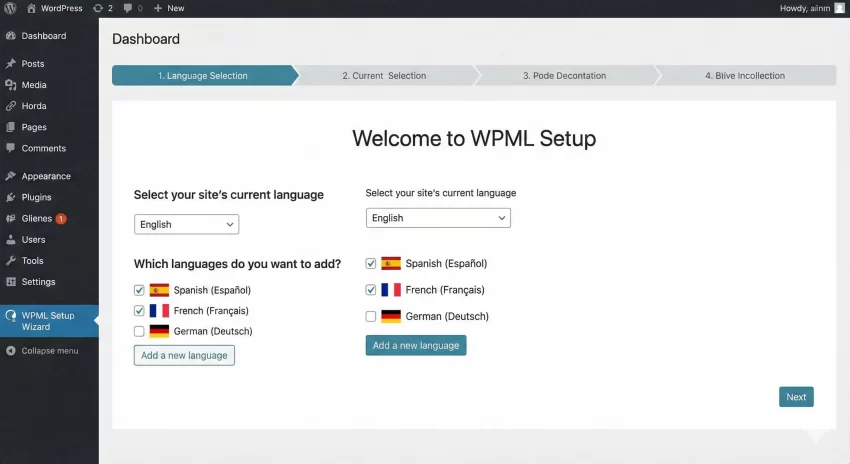The width and height of the screenshot is (850, 464).
Task: Click the Media icon in sidebar
Action: [10, 85]
